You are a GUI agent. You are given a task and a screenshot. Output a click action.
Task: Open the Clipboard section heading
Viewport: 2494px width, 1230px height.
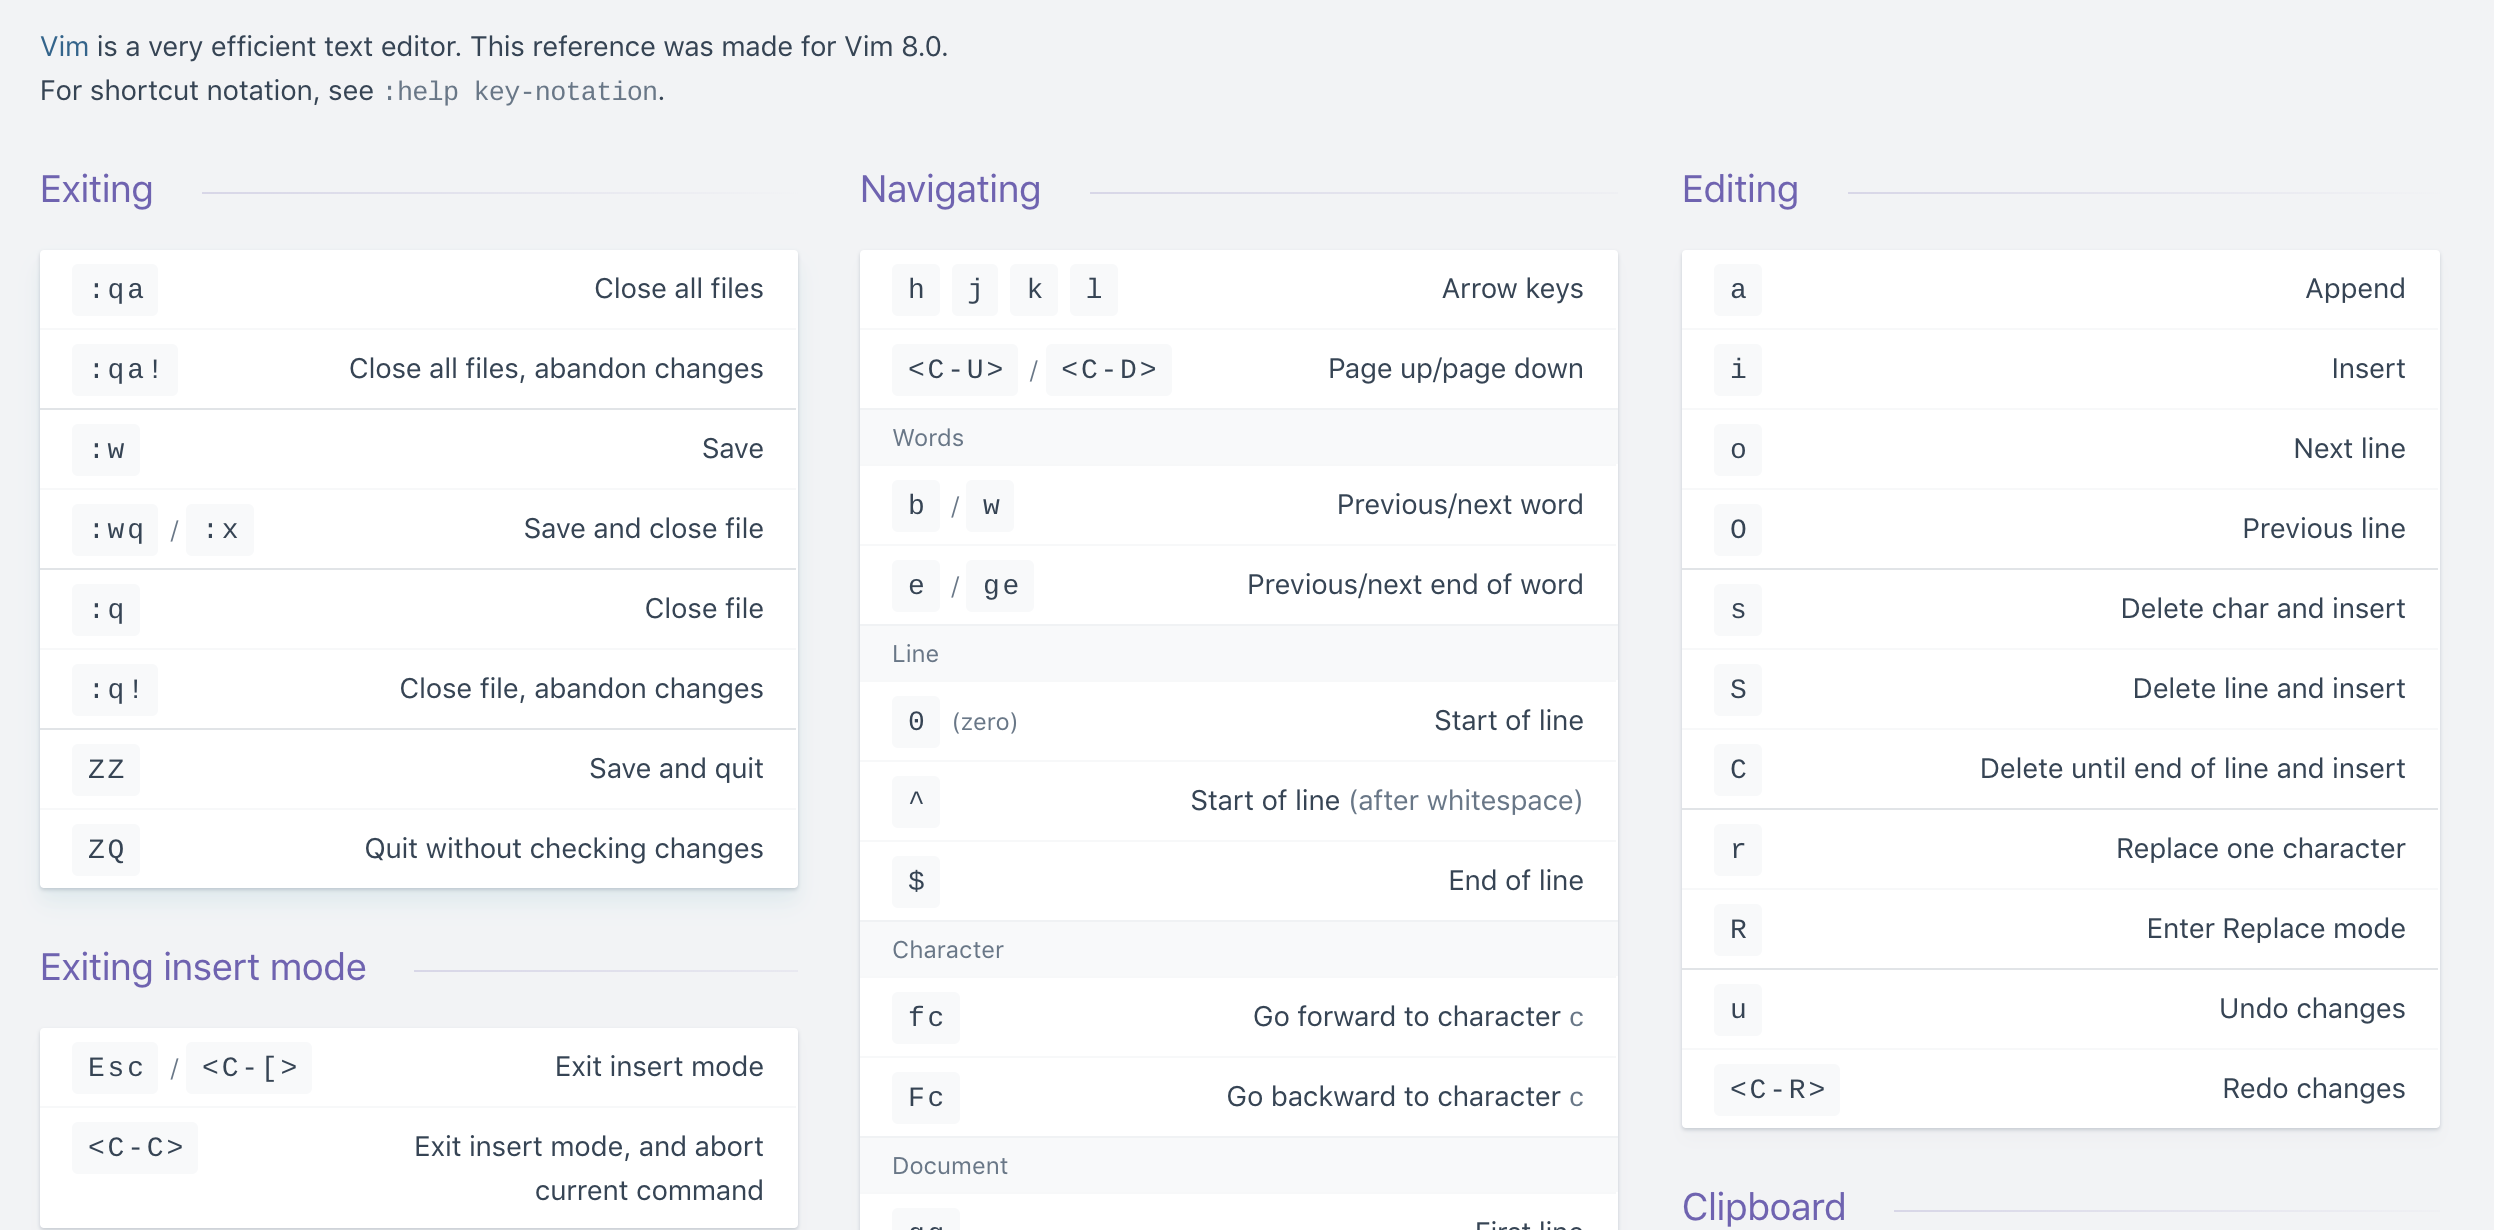tap(1763, 1207)
